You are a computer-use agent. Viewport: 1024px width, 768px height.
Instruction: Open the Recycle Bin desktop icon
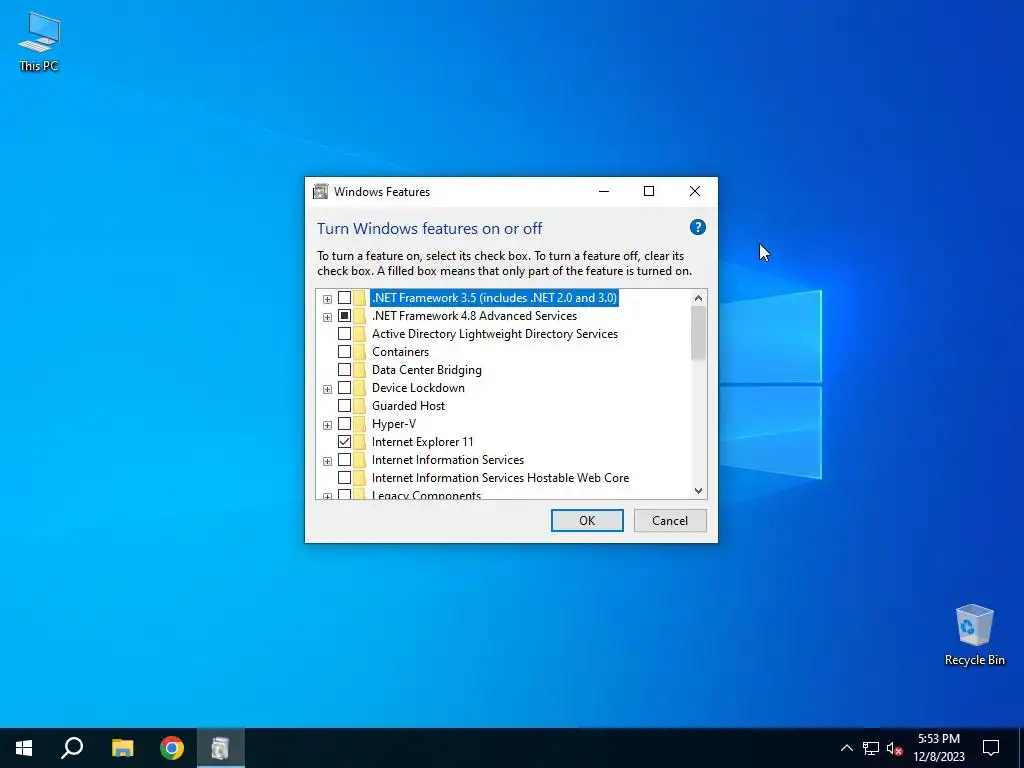coord(974,635)
